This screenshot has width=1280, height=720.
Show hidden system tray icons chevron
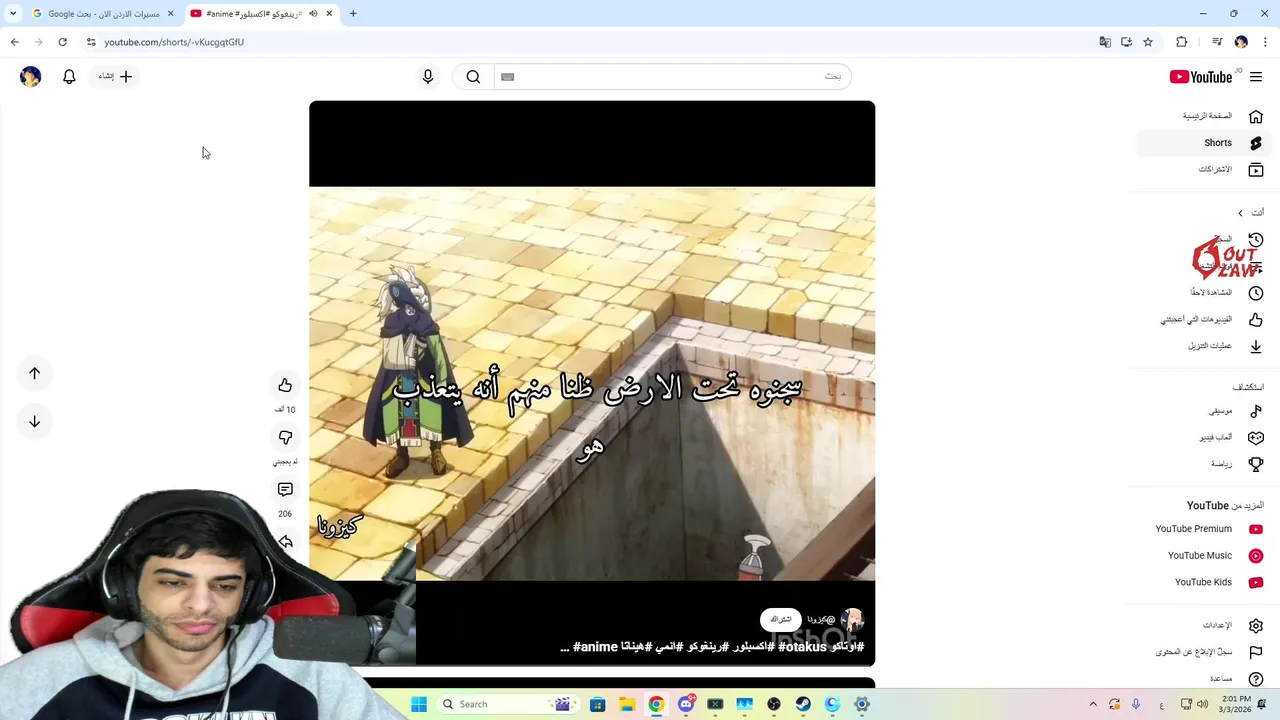tap(1093, 704)
